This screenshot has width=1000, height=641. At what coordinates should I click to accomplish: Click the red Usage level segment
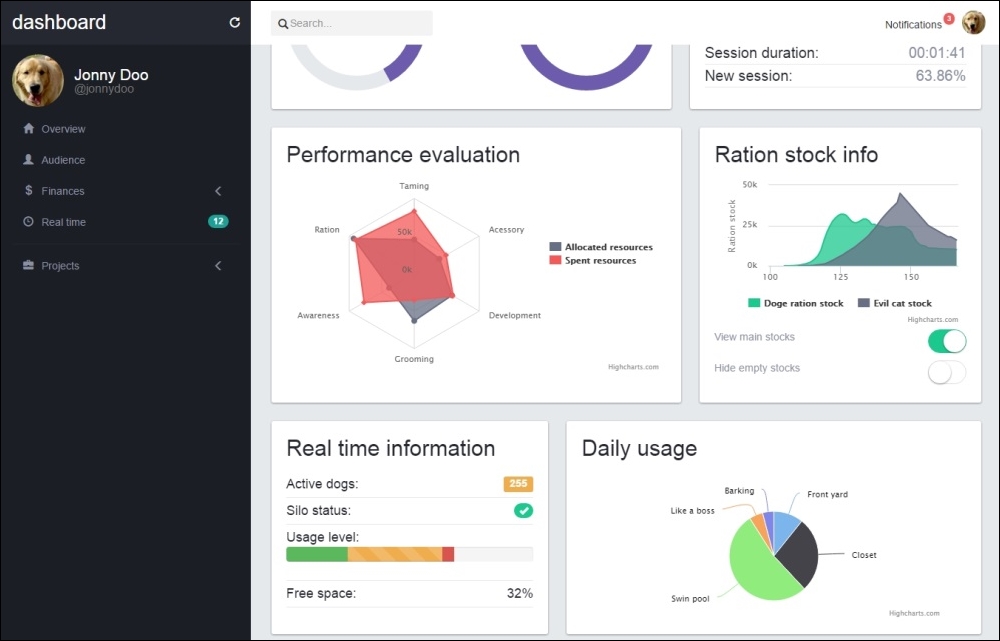tap(448, 554)
